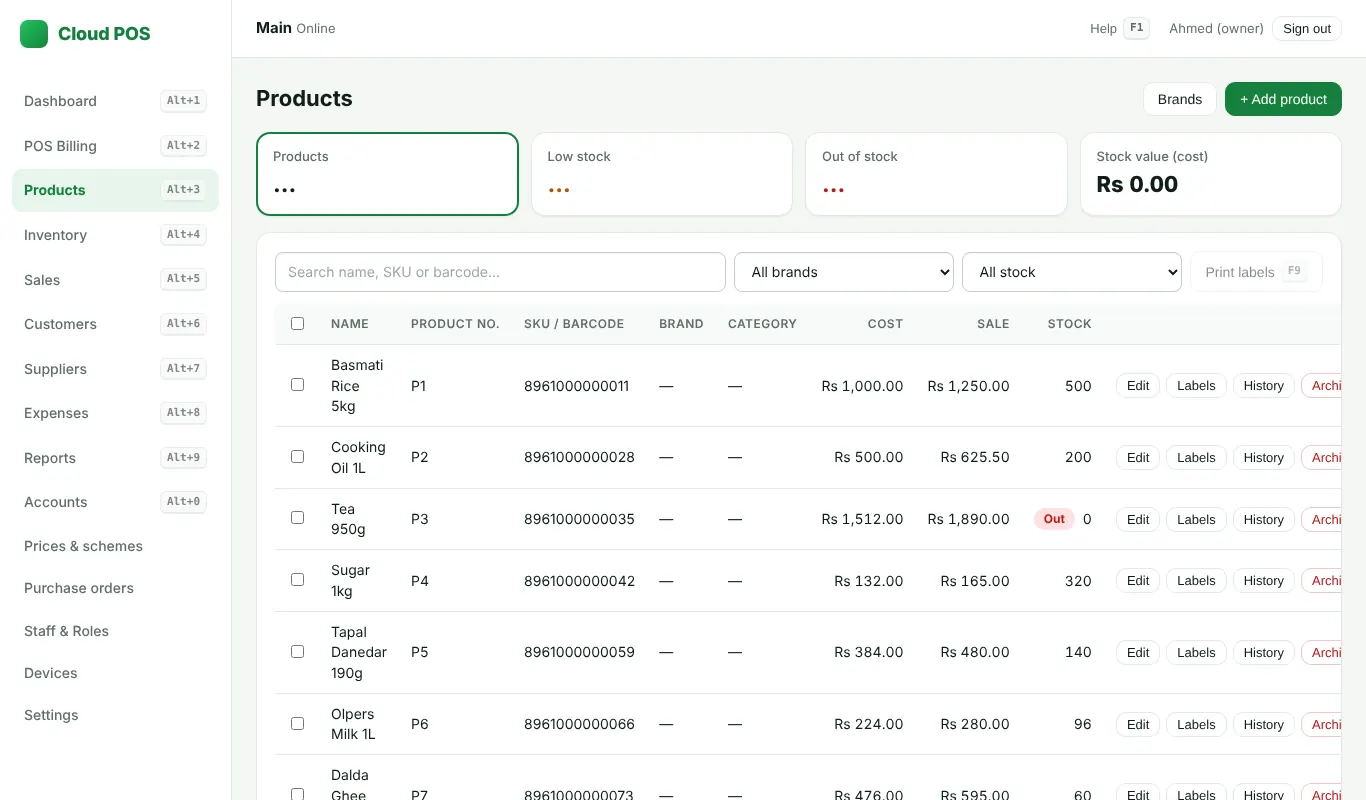Open Settings in the sidebar

pos(115,715)
